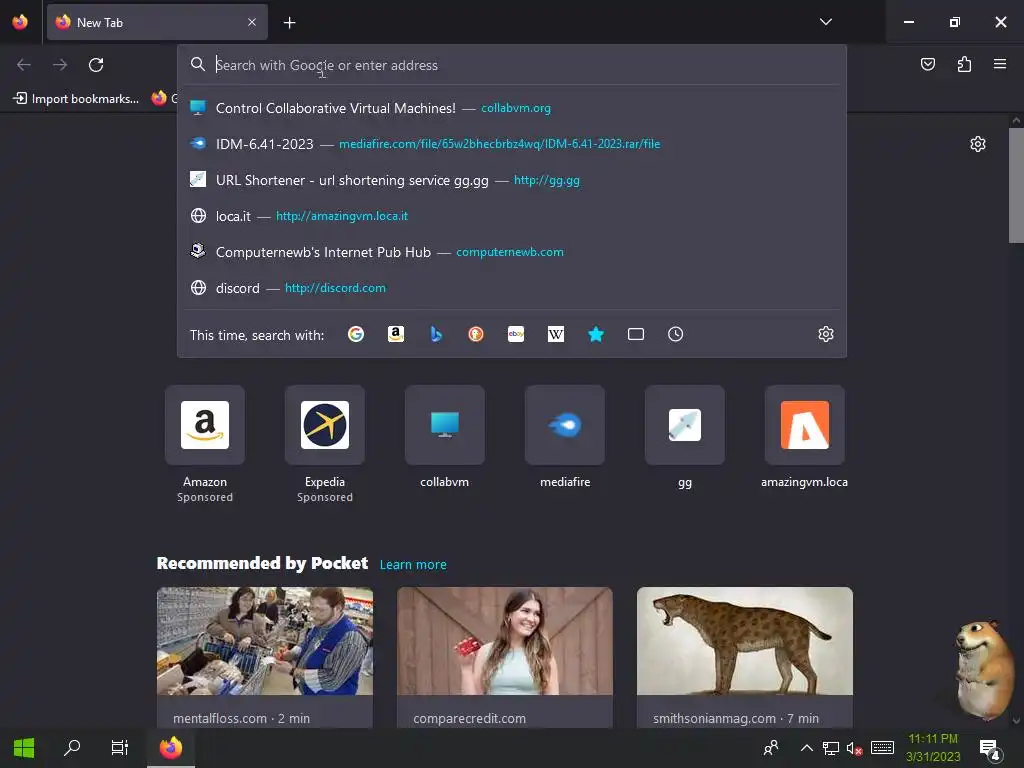Open search settings gear in dropdown
Image resolution: width=1024 pixels, height=768 pixels.
825,334
